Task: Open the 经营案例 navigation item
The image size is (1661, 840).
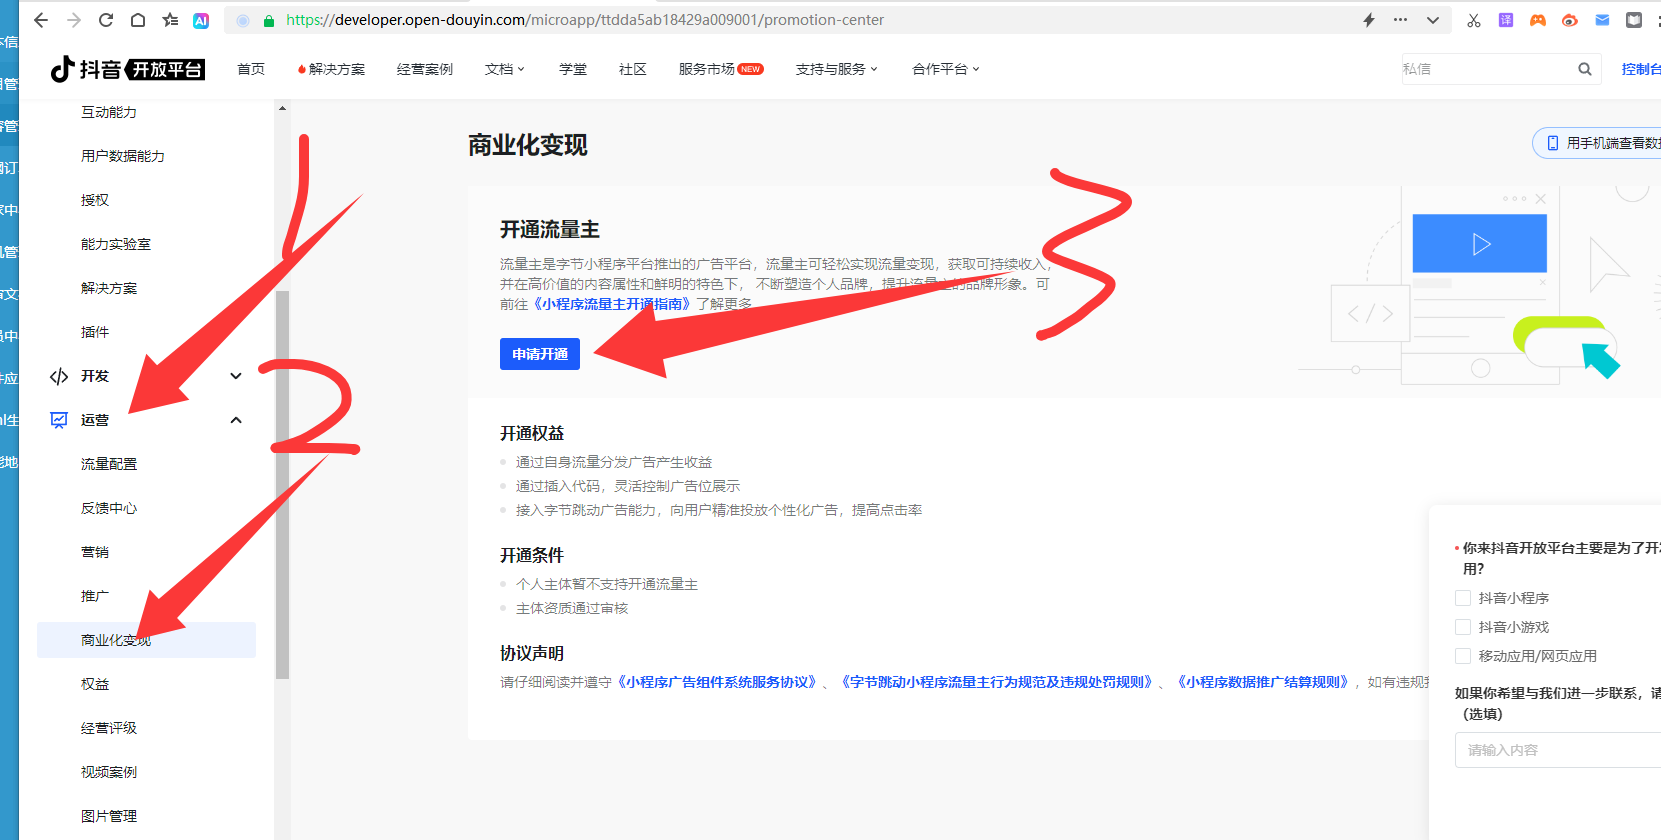Action: tap(425, 69)
